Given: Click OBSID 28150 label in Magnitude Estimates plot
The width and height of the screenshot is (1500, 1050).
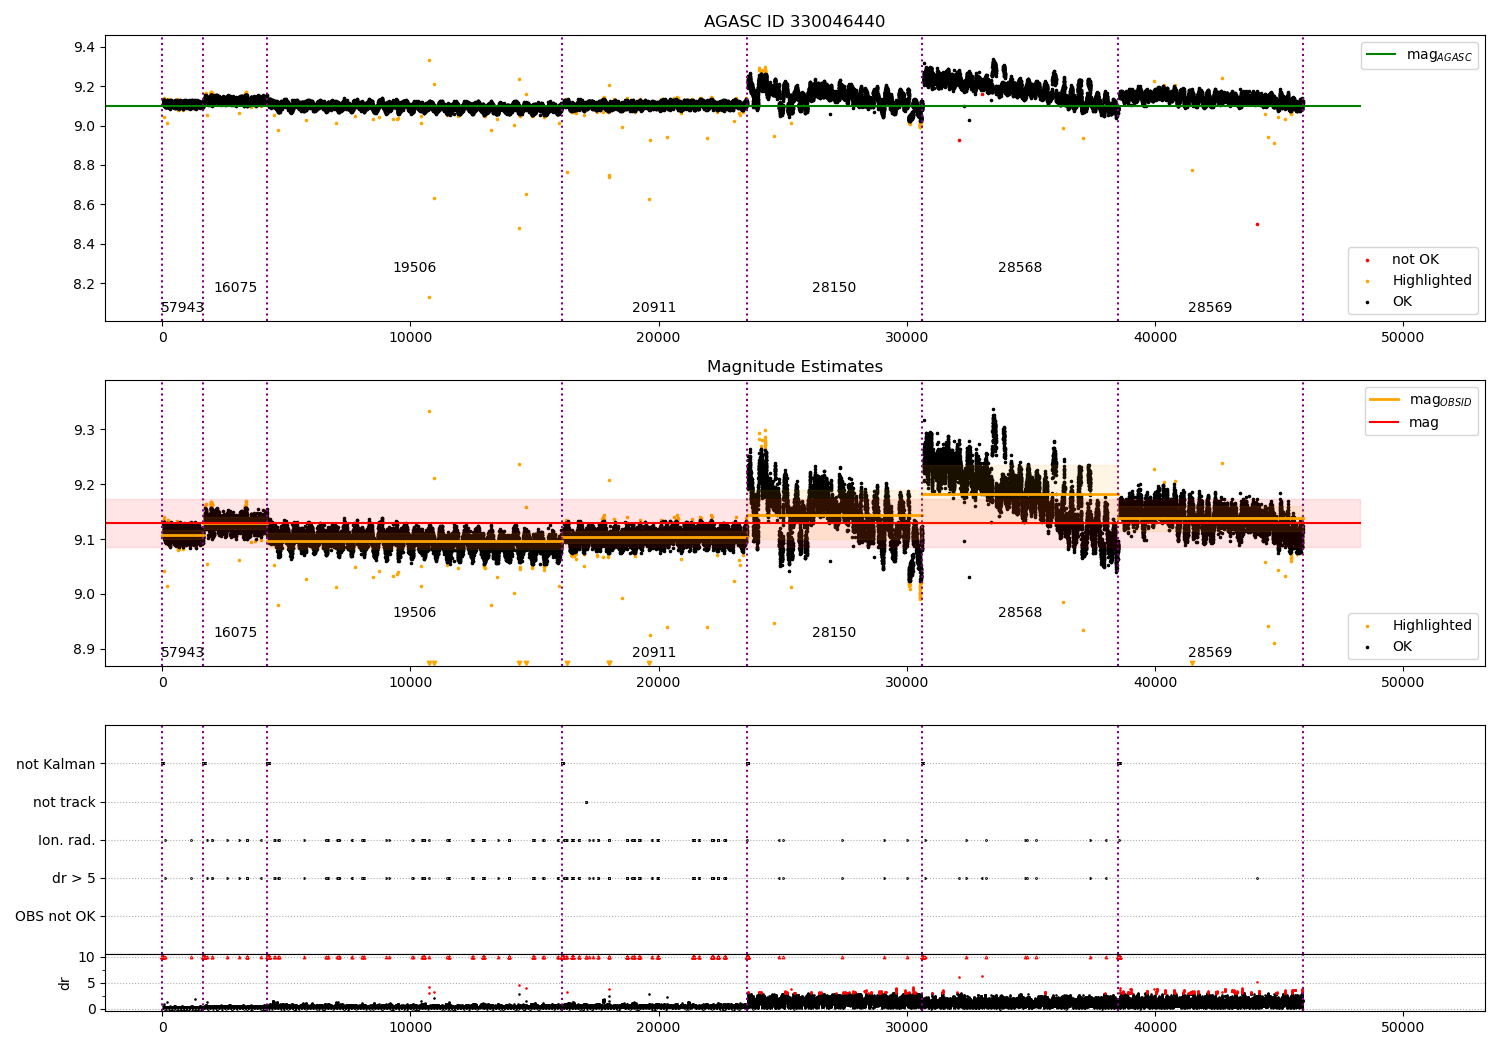Looking at the screenshot, I should [x=834, y=633].
